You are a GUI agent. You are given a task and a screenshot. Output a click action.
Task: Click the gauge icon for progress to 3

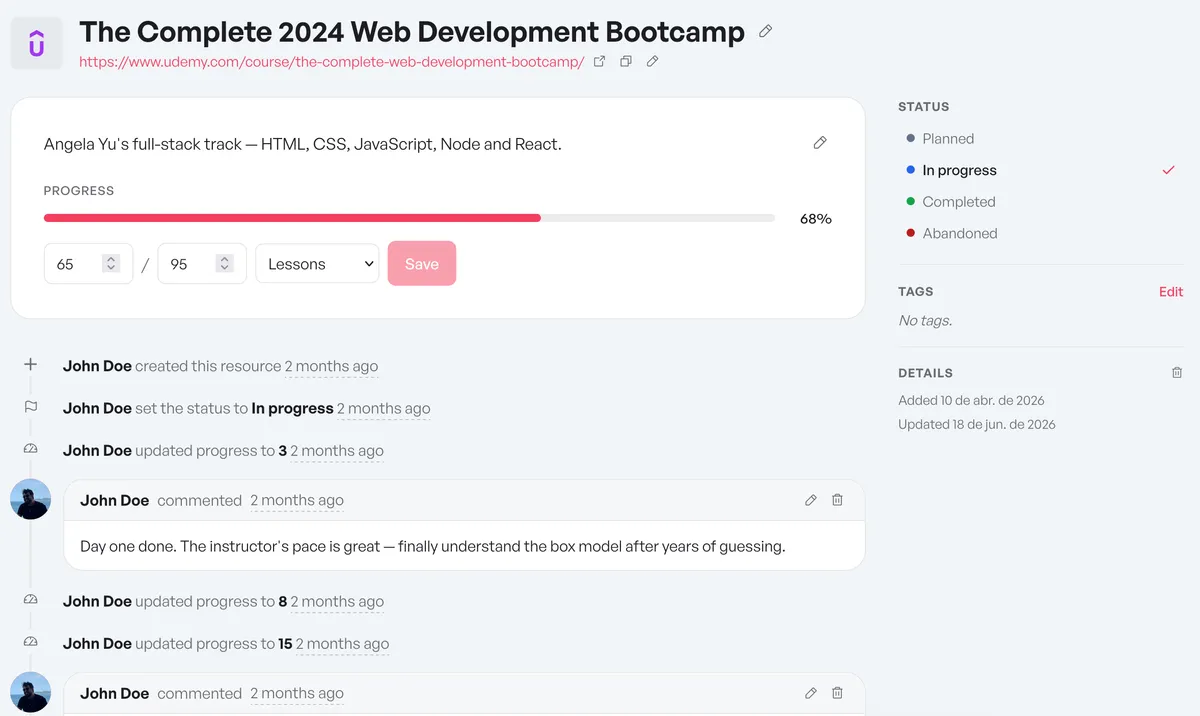click(30, 449)
